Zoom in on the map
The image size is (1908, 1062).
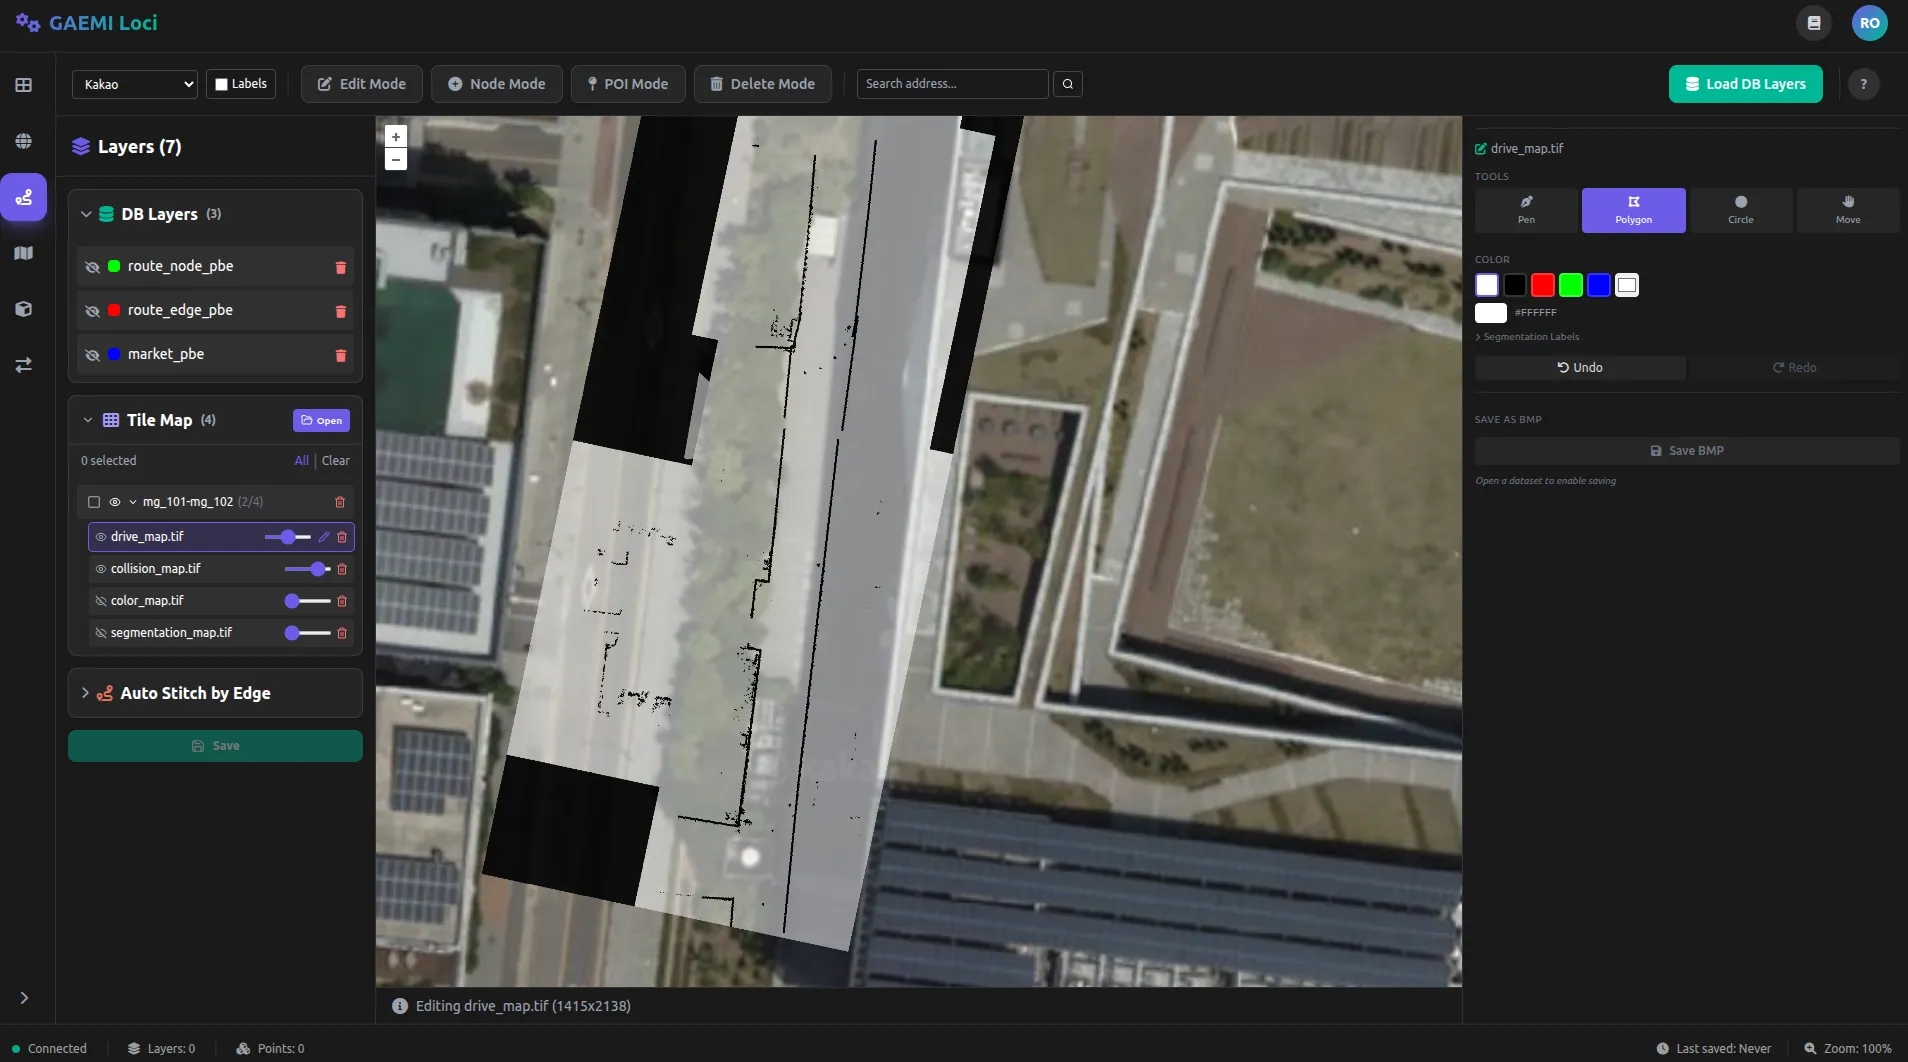click(396, 137)
